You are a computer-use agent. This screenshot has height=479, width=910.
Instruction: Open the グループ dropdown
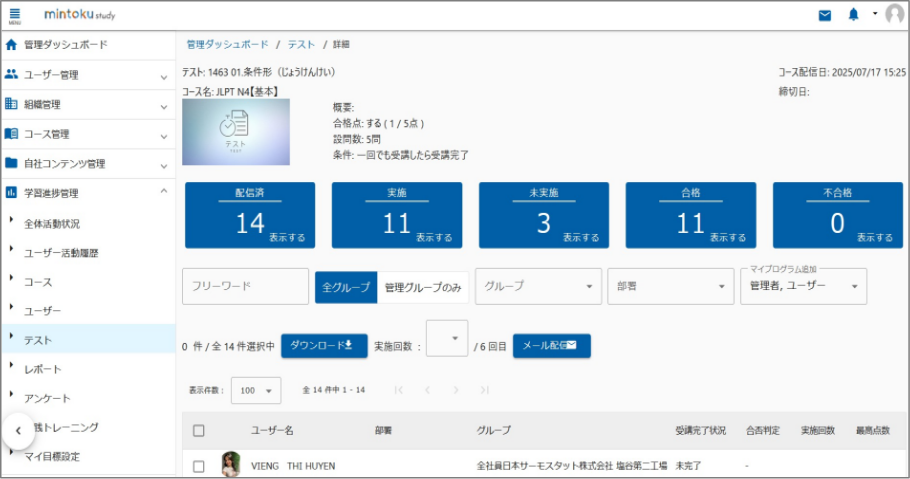tap(538, 286)
